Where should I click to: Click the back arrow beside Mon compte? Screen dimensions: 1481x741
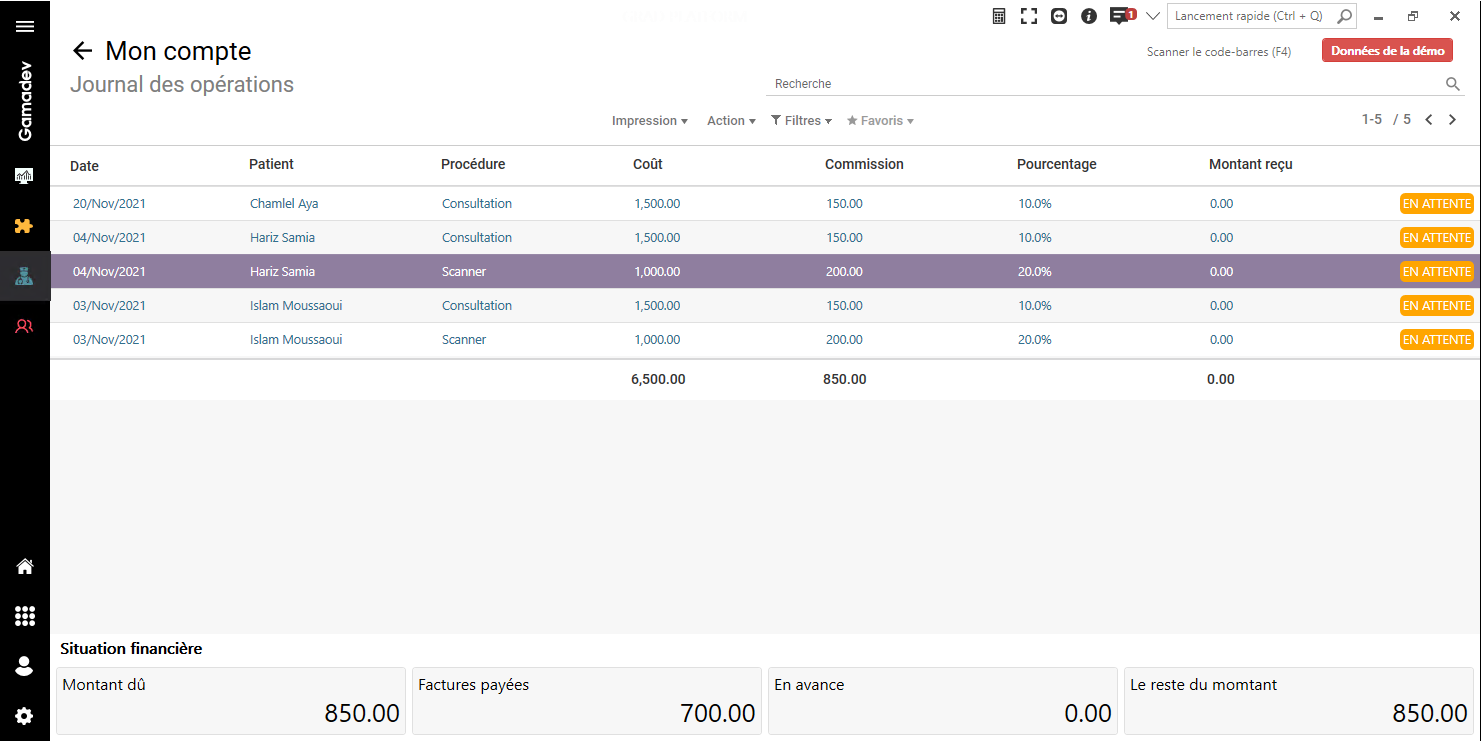click(x=82, y=51)
